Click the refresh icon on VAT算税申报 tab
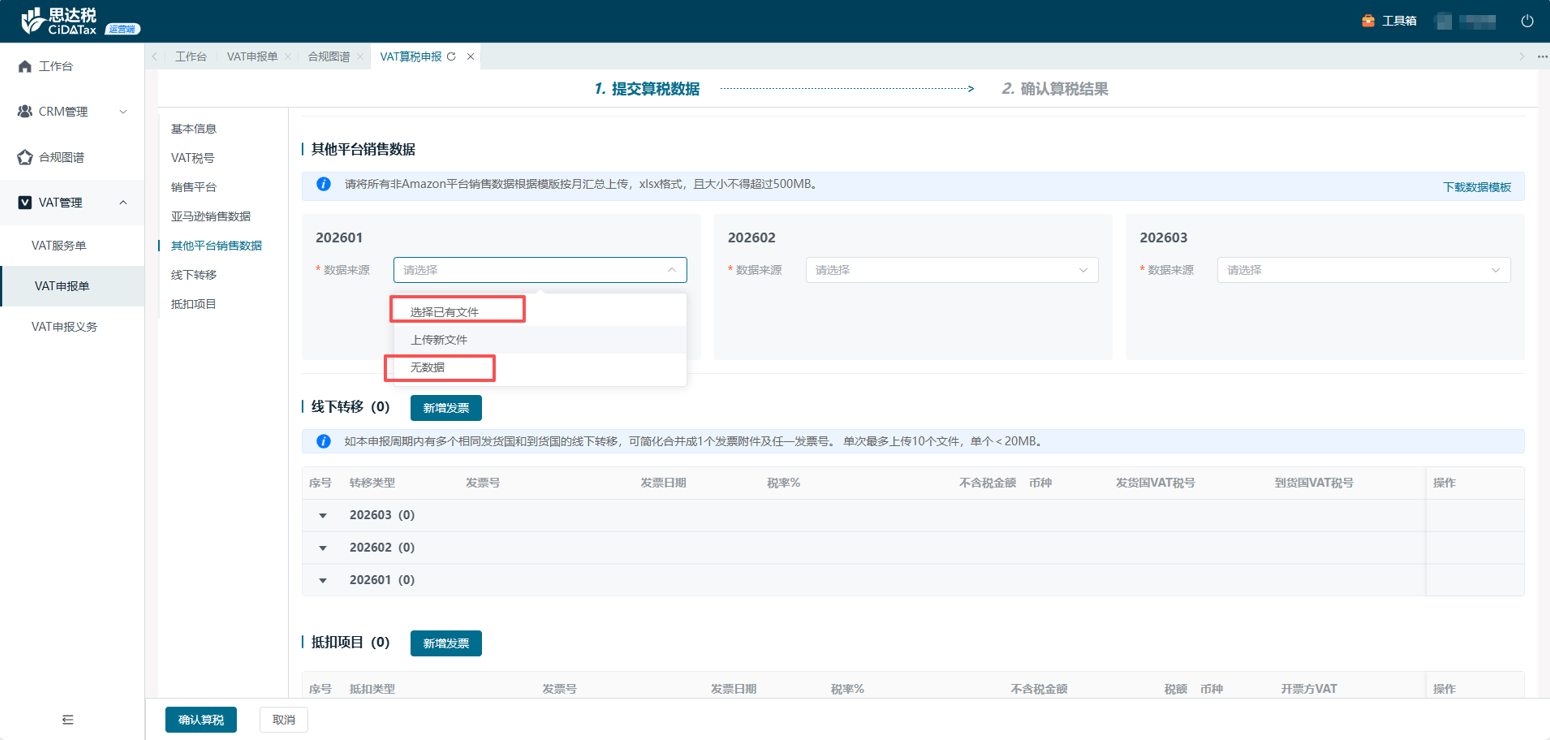Screen dimensions: 1550x740 [x=451, y=57]
